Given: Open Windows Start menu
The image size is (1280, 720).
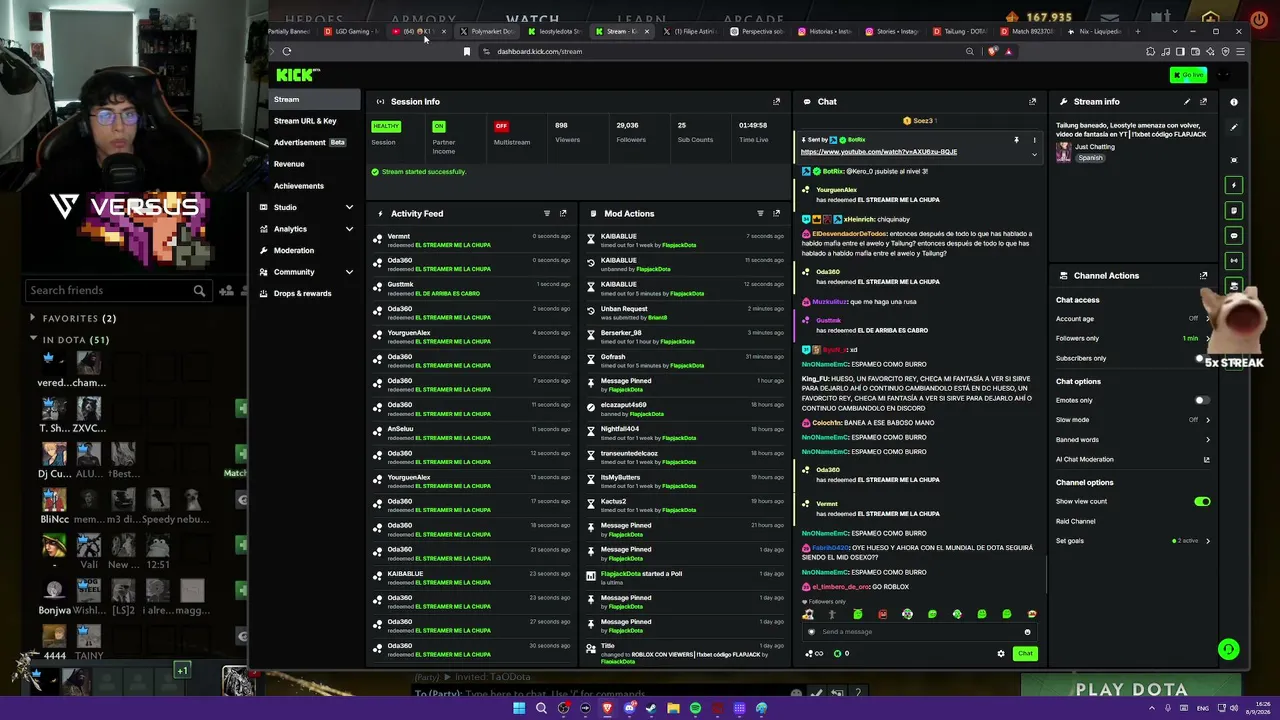Looking at the screenshot, I should click(519, 708).
